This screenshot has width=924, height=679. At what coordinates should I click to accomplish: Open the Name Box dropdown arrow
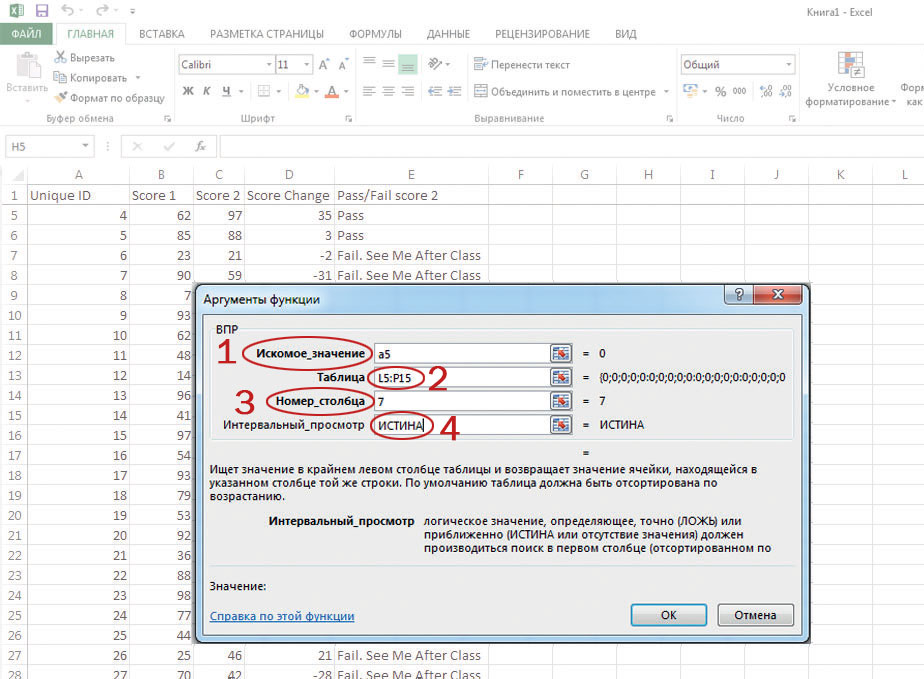(x=84, y=147)
